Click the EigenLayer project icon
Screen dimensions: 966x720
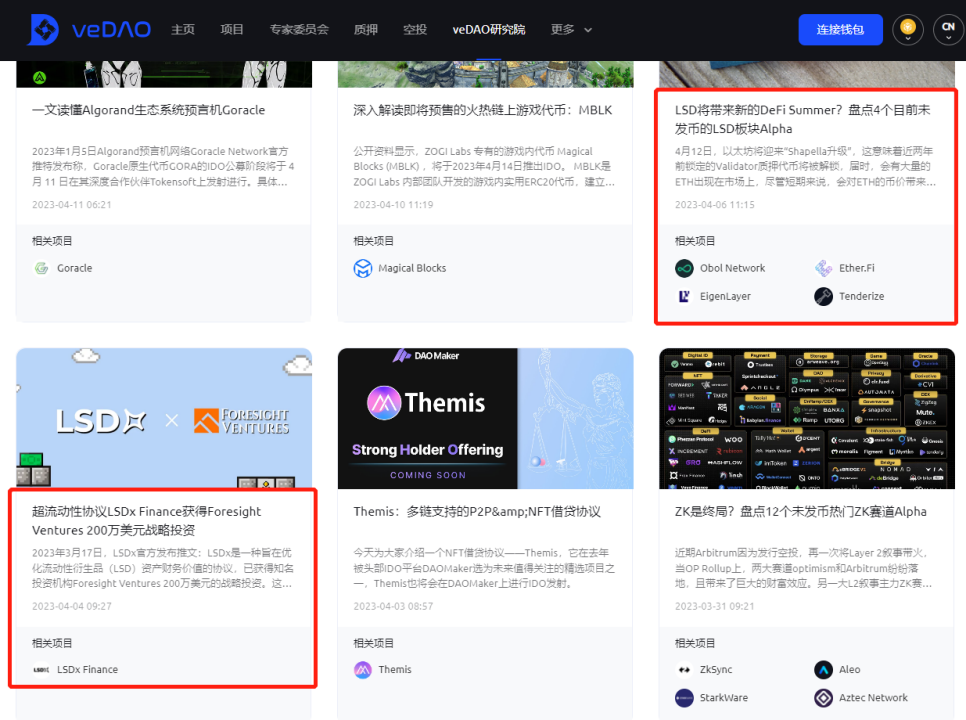pos(684,296)
